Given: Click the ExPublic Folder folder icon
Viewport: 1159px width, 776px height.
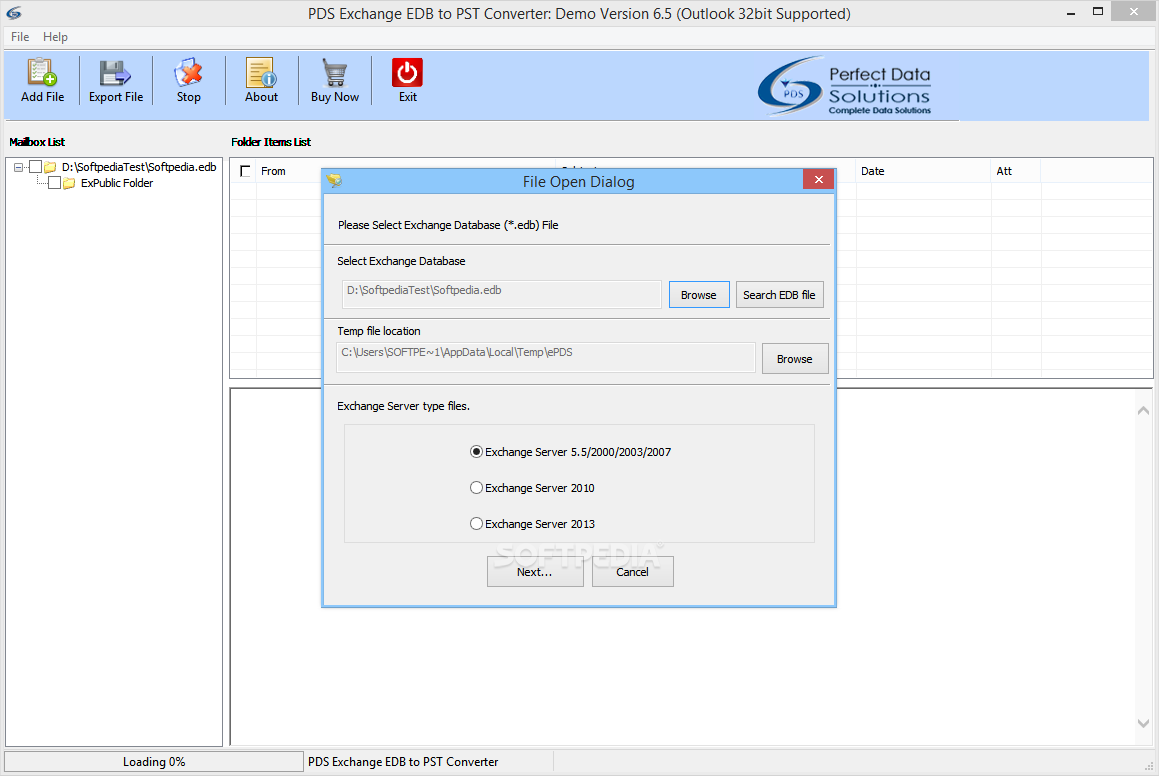Looking at the screenshot, I should [x=69, y=183].
